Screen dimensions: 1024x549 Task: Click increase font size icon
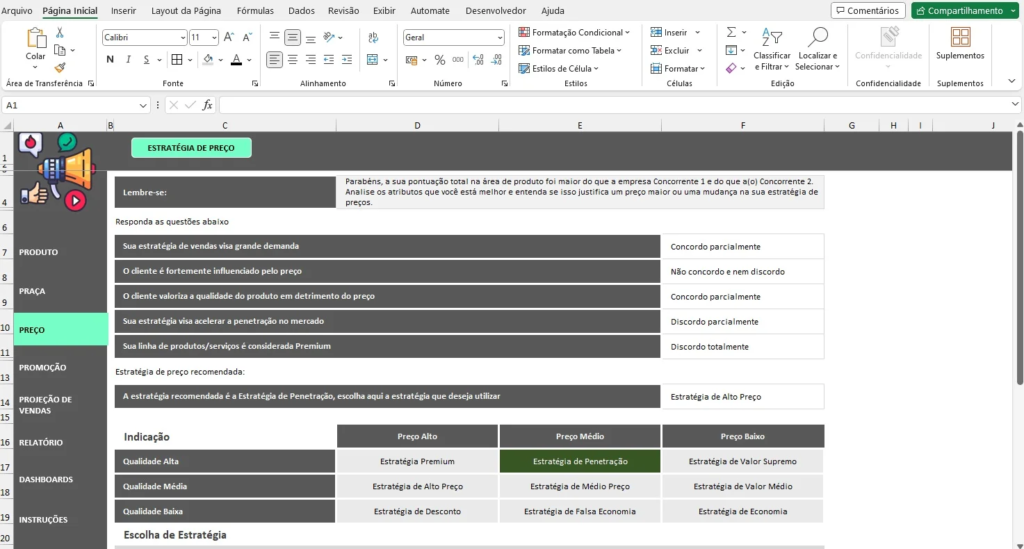point(231,37)
